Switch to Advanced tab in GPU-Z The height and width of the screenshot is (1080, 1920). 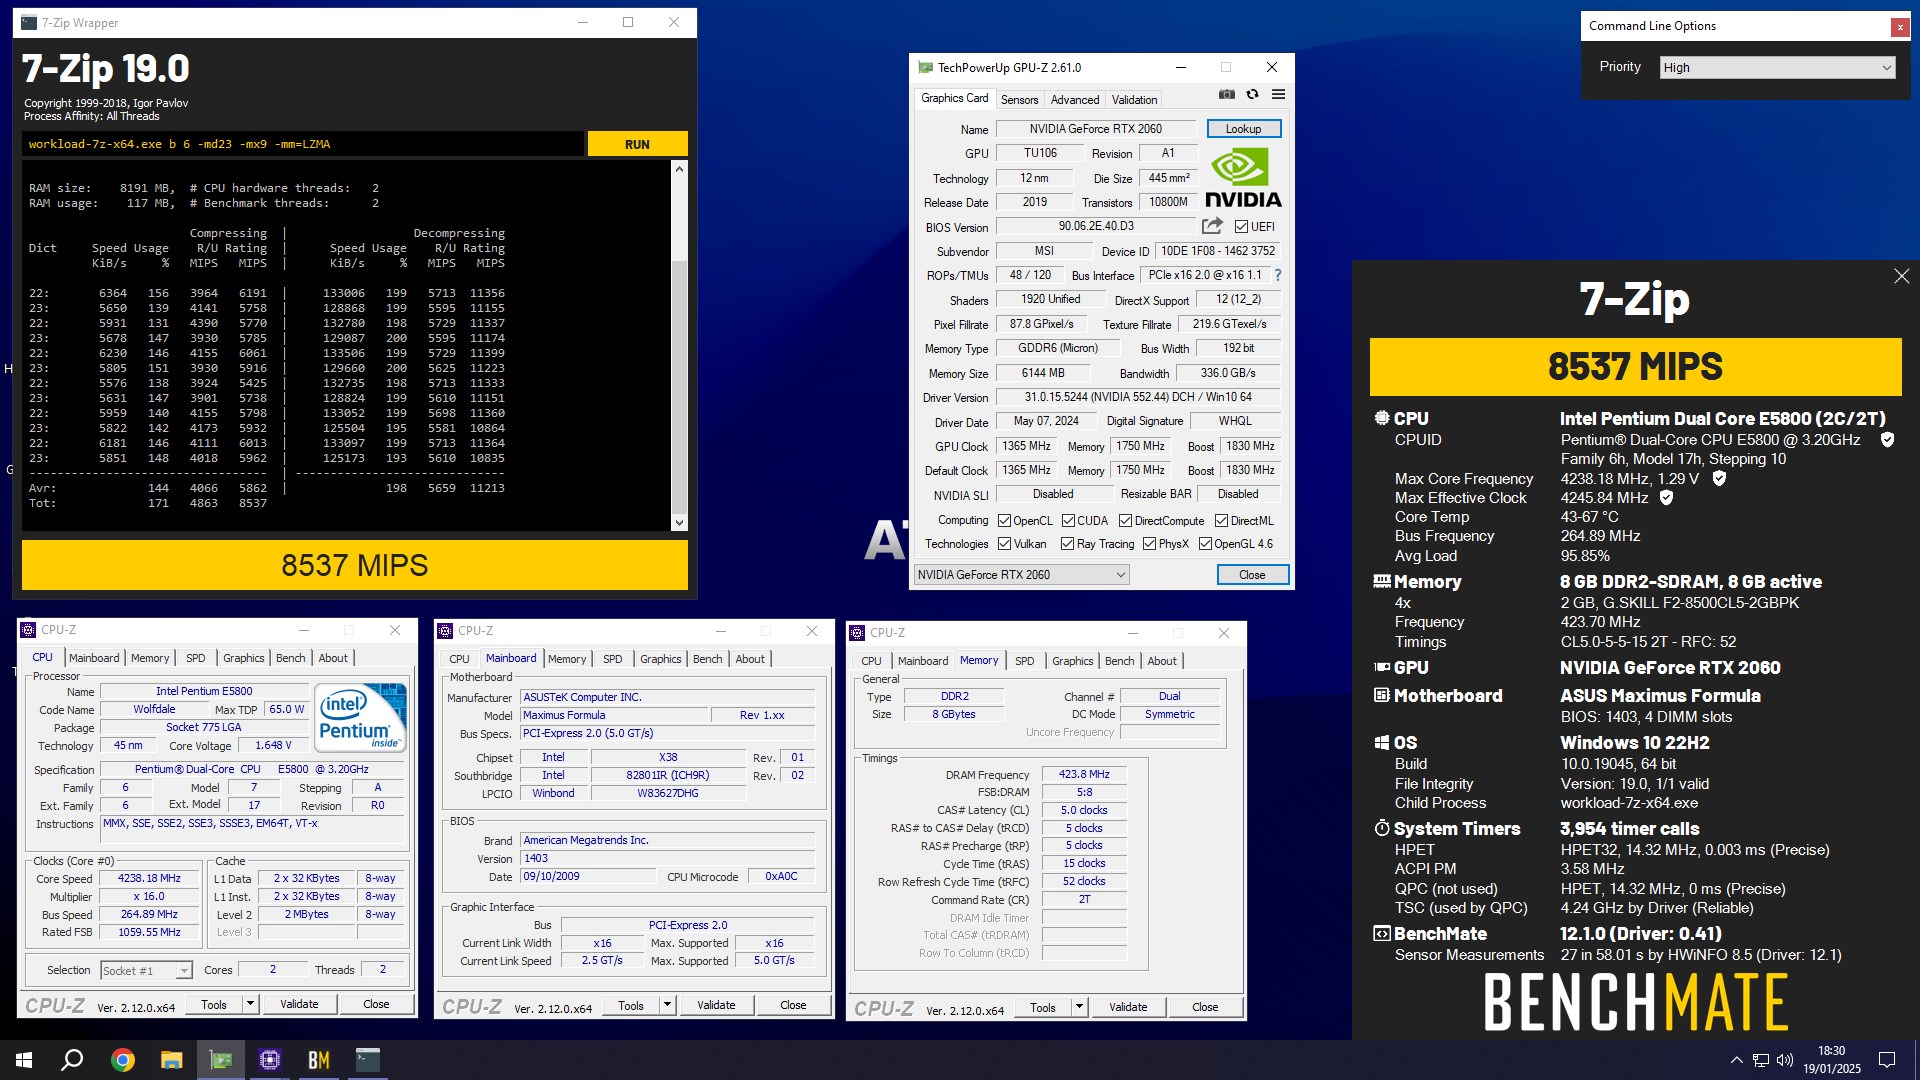click(1075, 99)
